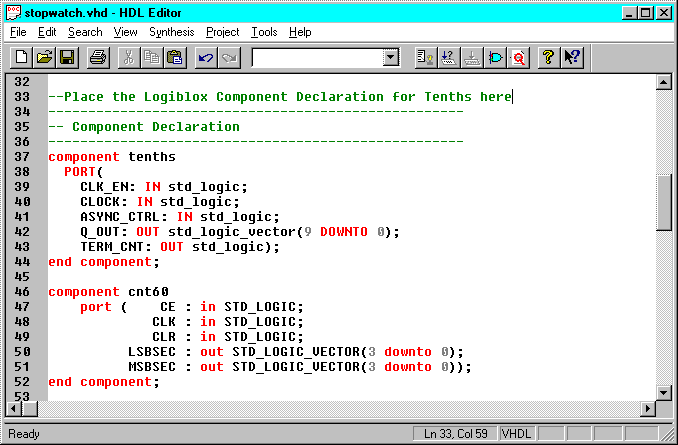
Task: Minimize the HDL Editor window
Action: click(629, 13)
